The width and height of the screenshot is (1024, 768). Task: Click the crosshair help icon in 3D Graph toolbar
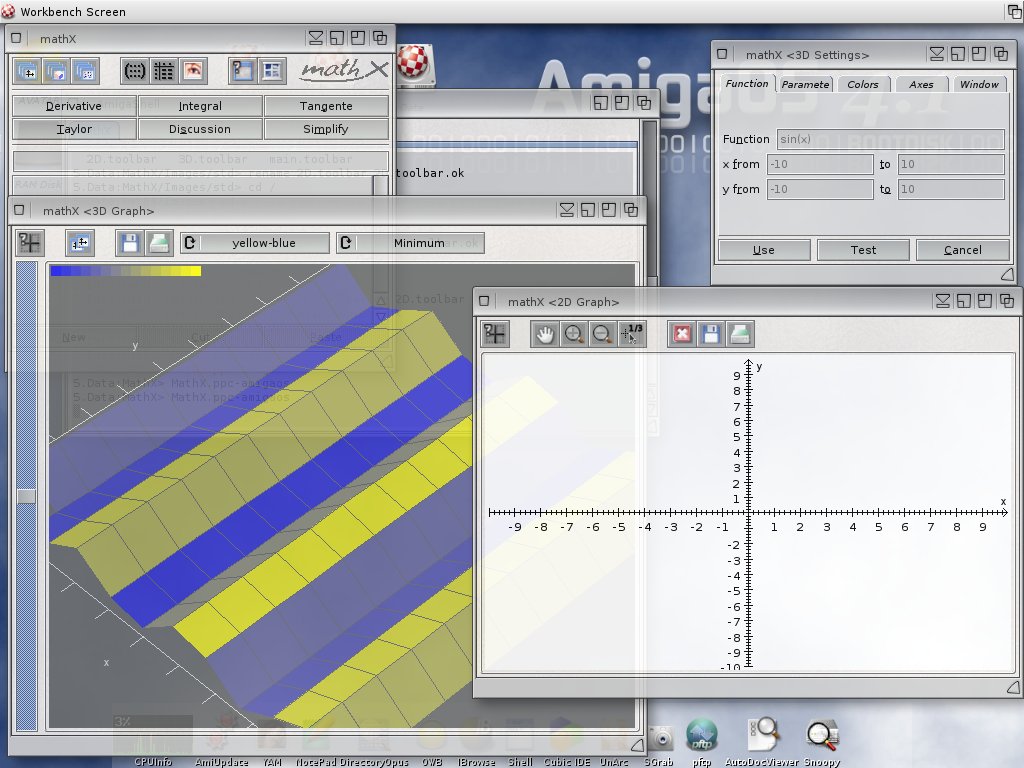click(x=29, y=243)
